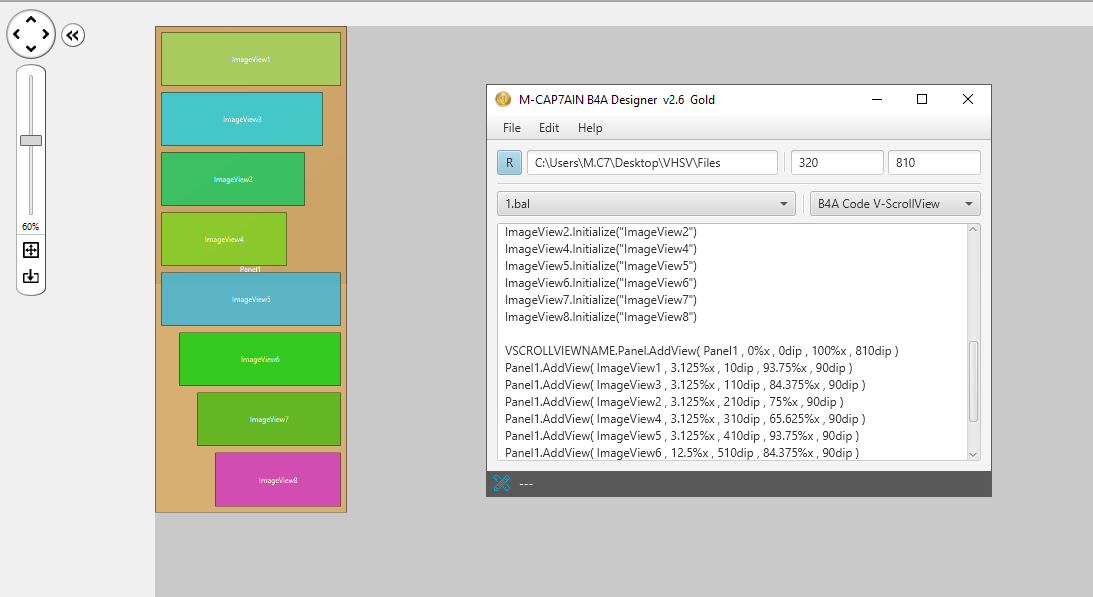Click the download/export icon under zoom slider

[x=31, y=276]
